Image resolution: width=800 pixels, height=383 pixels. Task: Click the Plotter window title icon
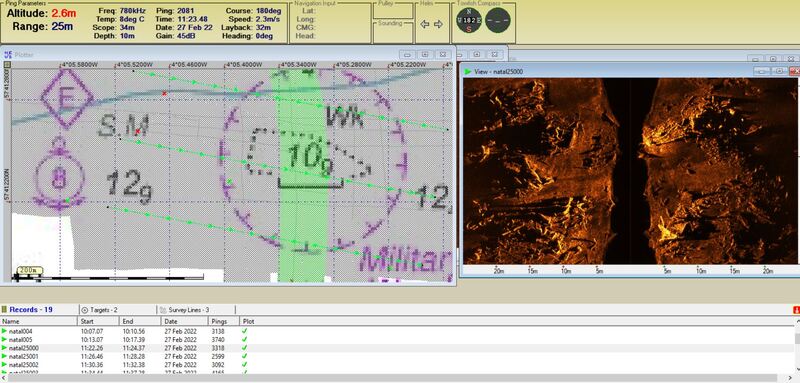(8, 54)
